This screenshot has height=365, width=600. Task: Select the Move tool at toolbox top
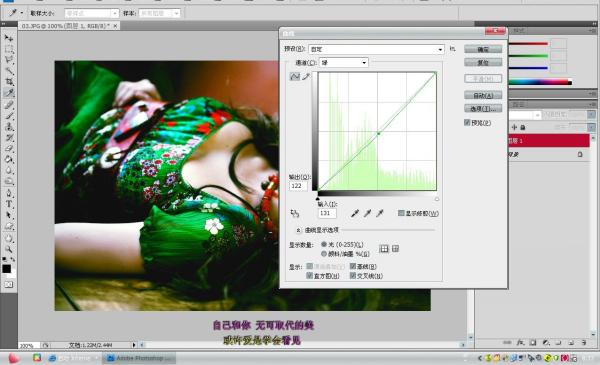point(9,38)
